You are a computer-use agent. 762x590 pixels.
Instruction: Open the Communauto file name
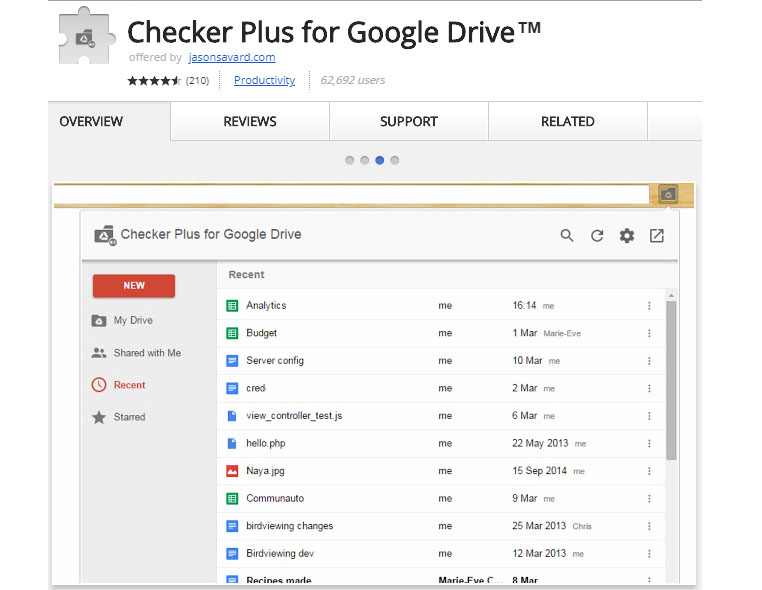275,499
